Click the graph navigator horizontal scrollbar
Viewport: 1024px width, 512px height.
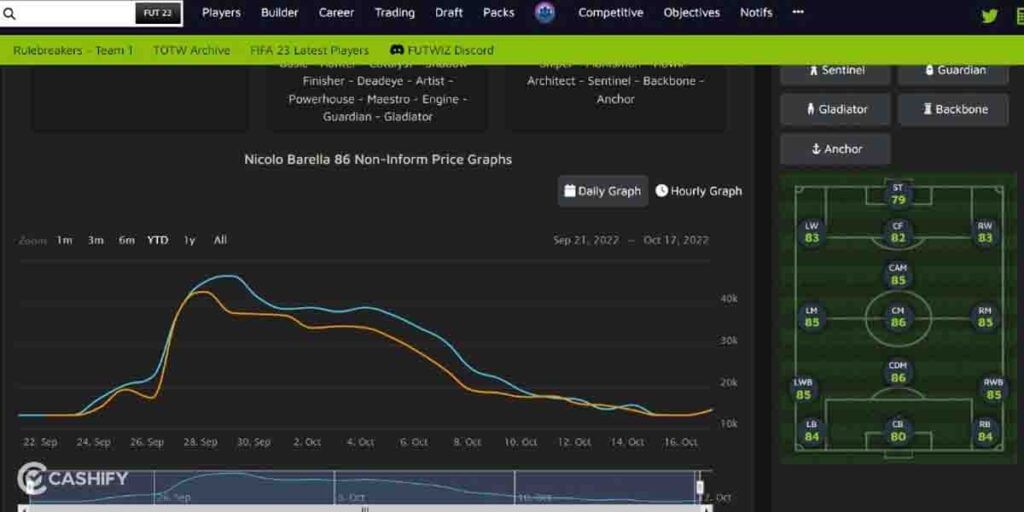(364, 508)
